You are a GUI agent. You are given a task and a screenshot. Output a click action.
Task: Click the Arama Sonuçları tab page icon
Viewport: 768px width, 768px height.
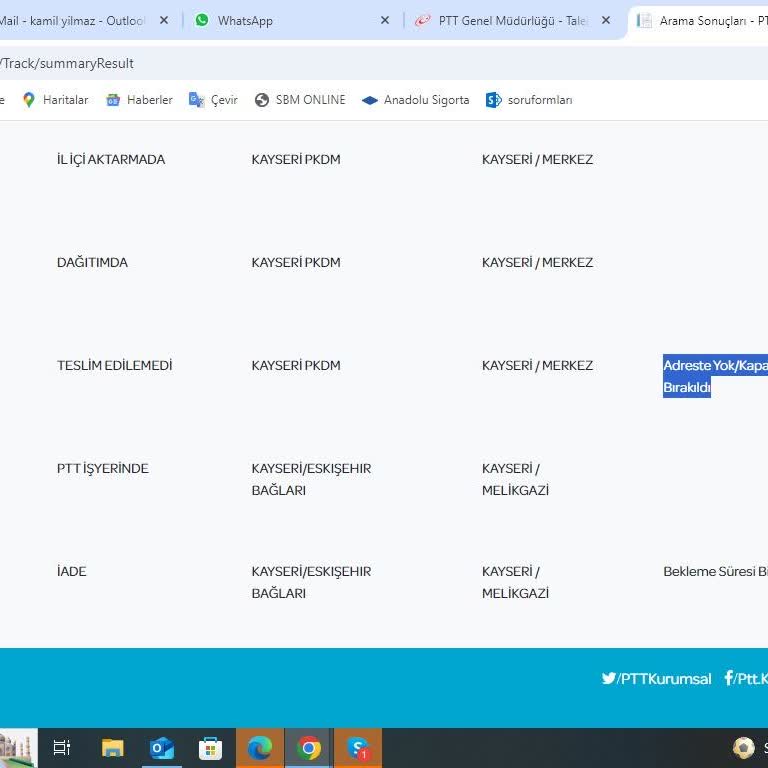point(644,21)
